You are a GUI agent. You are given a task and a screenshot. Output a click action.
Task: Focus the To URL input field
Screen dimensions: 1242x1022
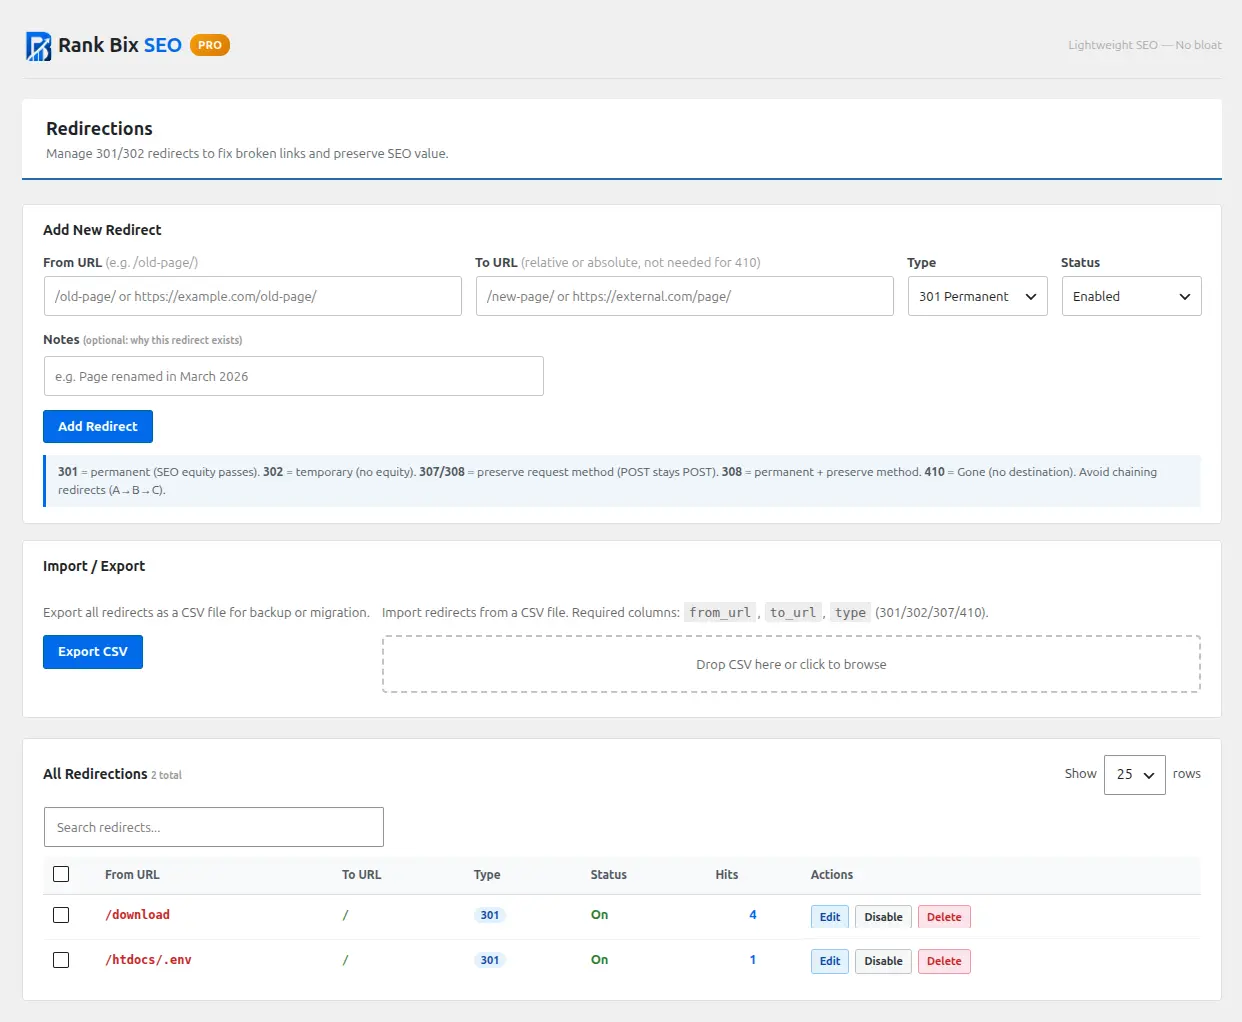click(x=684, y=296)
